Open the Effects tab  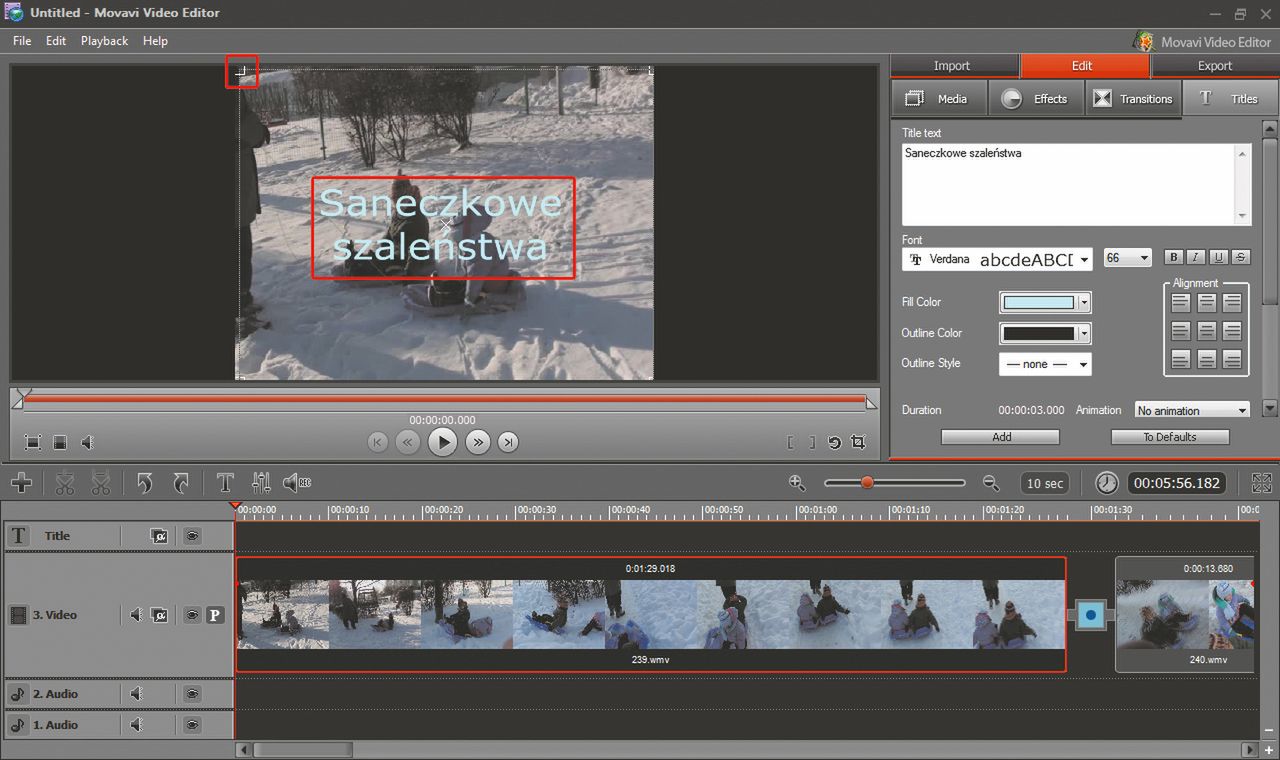[1036, 99]
